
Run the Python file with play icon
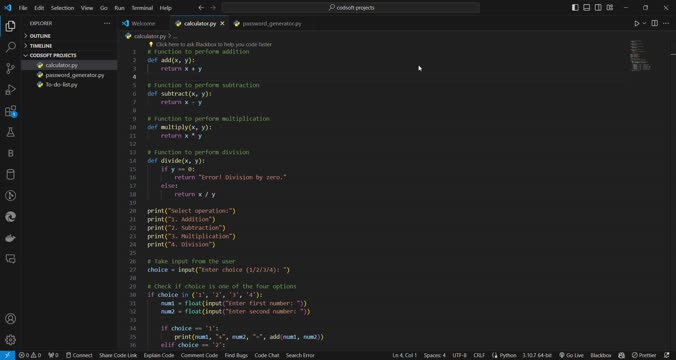636,23
